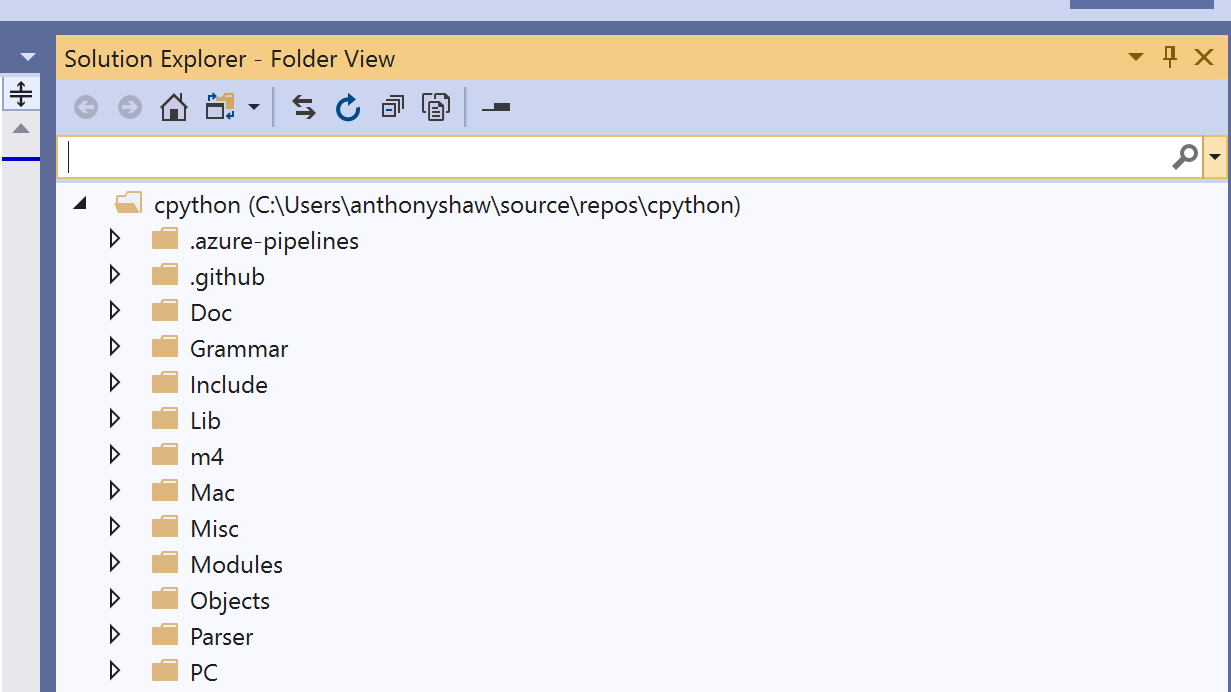Image resolution: width=1231 pixels, height=692 pixels.
Task: Select the Objects folder
Action: 230,601
